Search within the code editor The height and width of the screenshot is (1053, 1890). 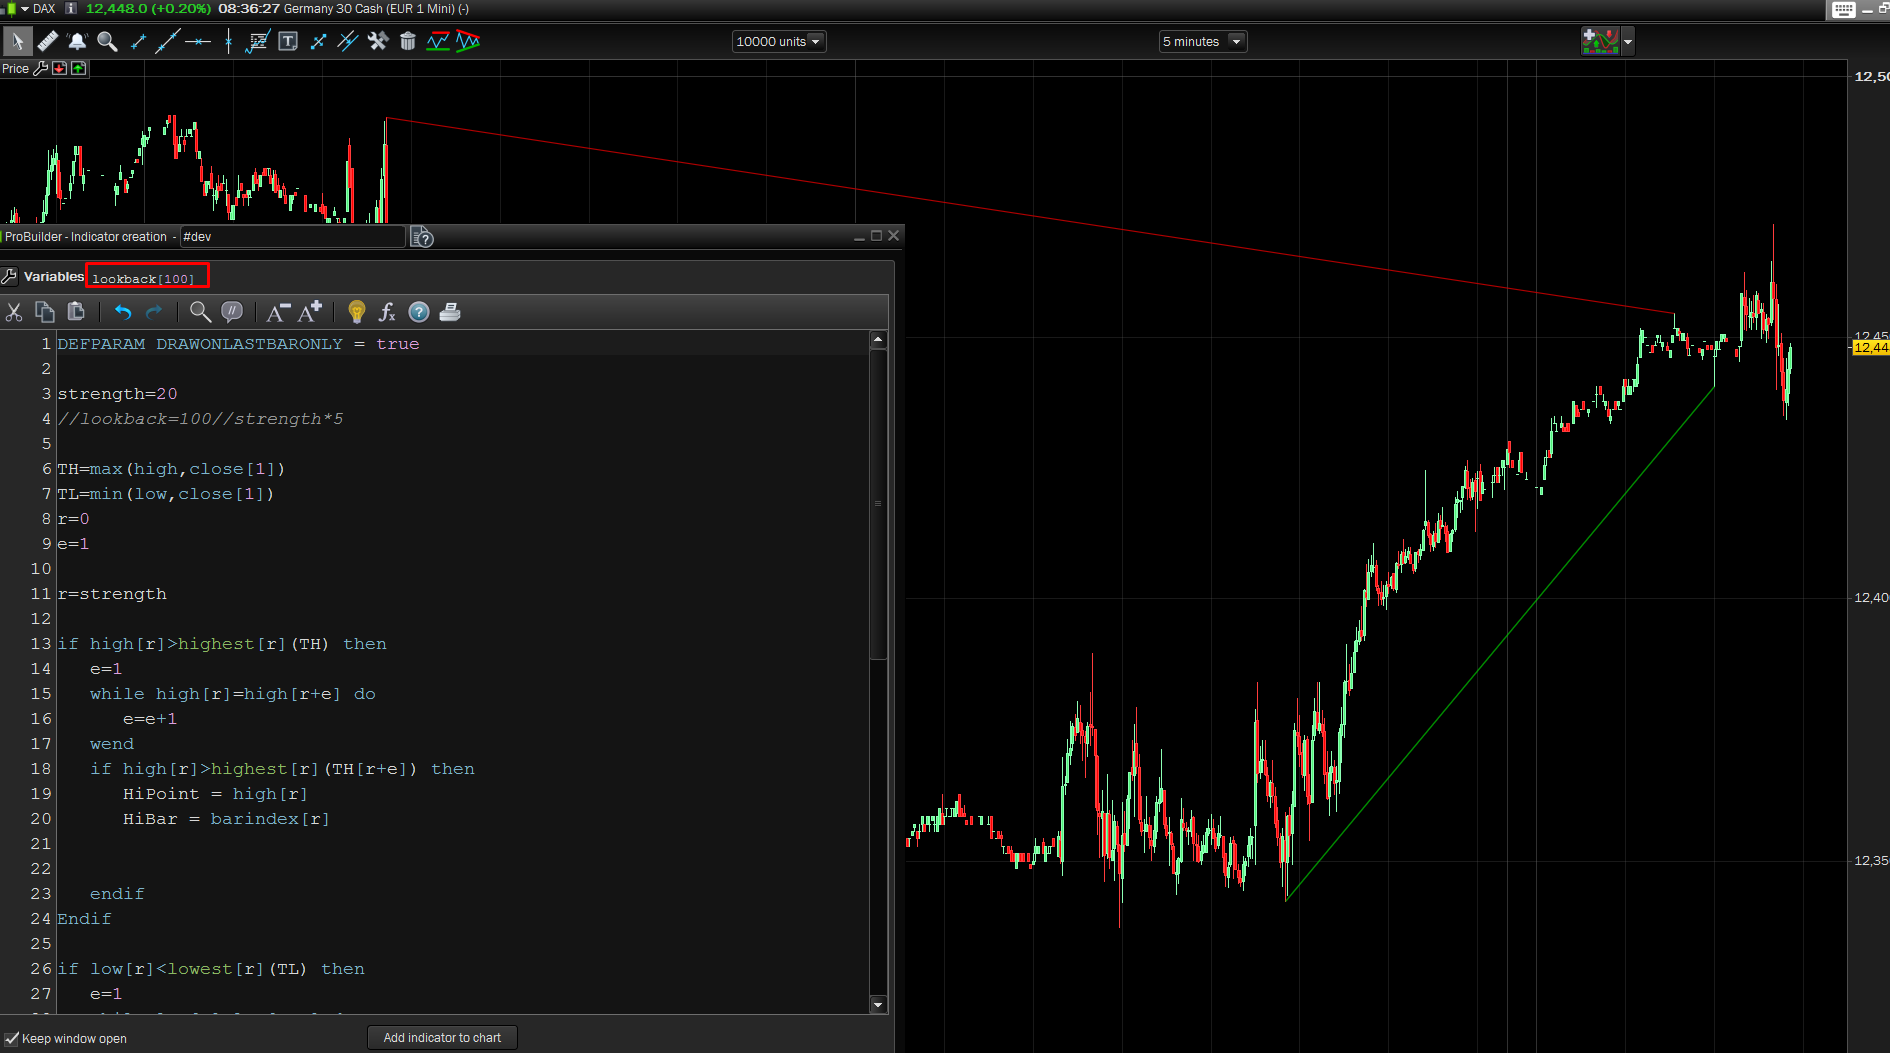[200, 312]
